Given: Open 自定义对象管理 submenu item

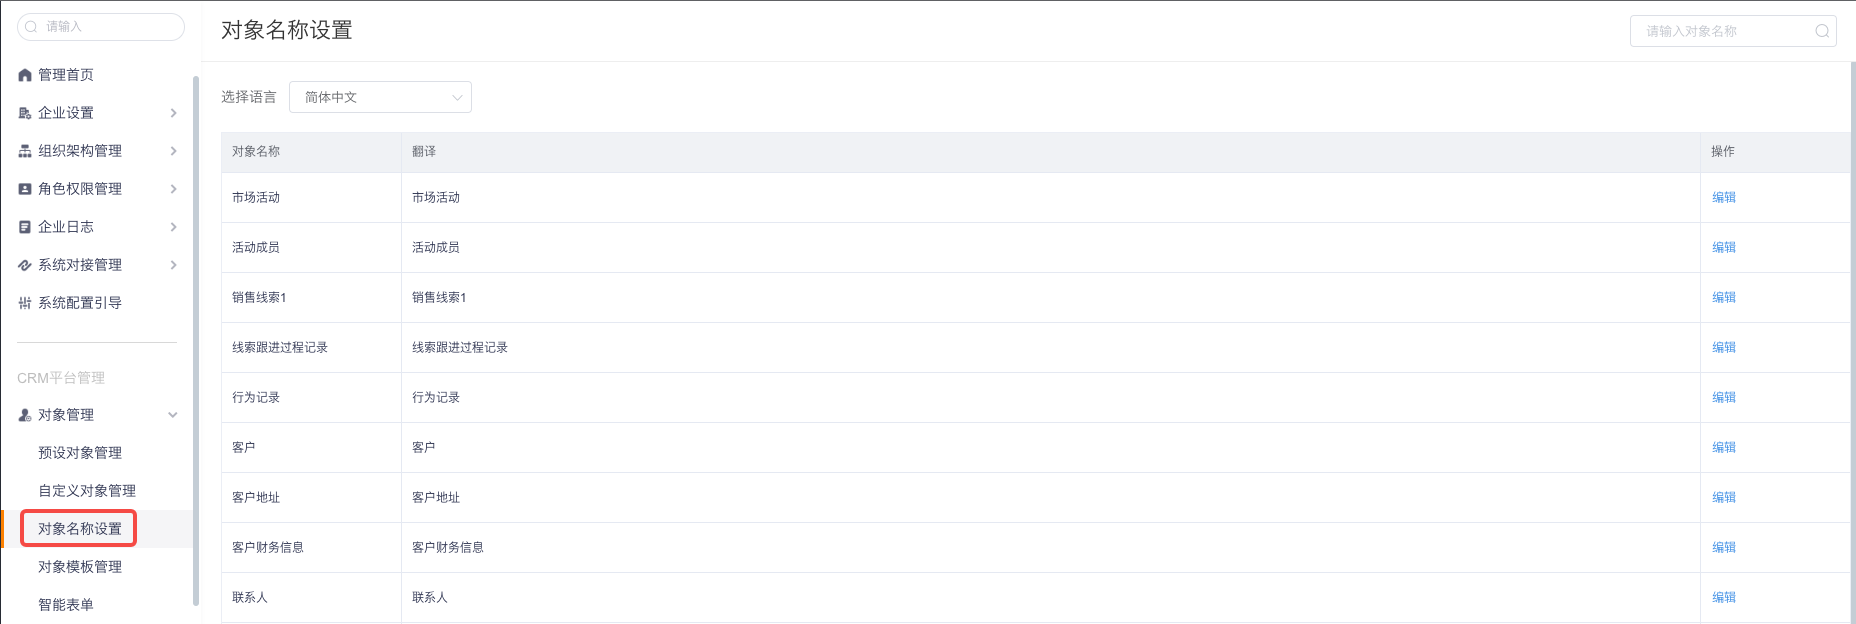Looking at the screenshot, I should pos(87,491).
